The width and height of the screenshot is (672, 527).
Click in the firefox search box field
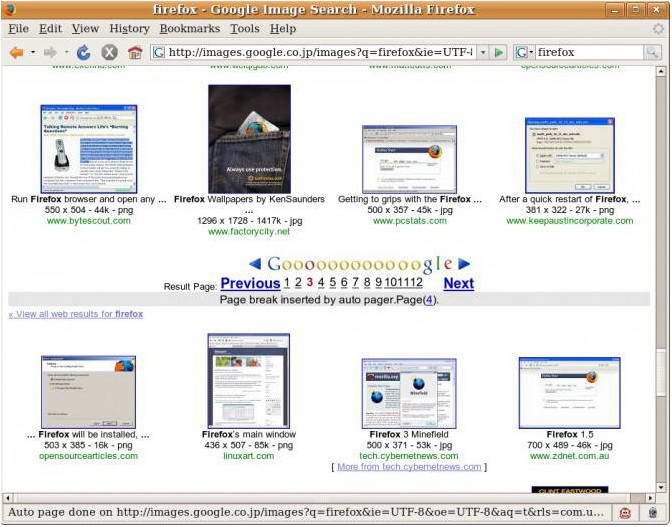click(x=590, y=52)
